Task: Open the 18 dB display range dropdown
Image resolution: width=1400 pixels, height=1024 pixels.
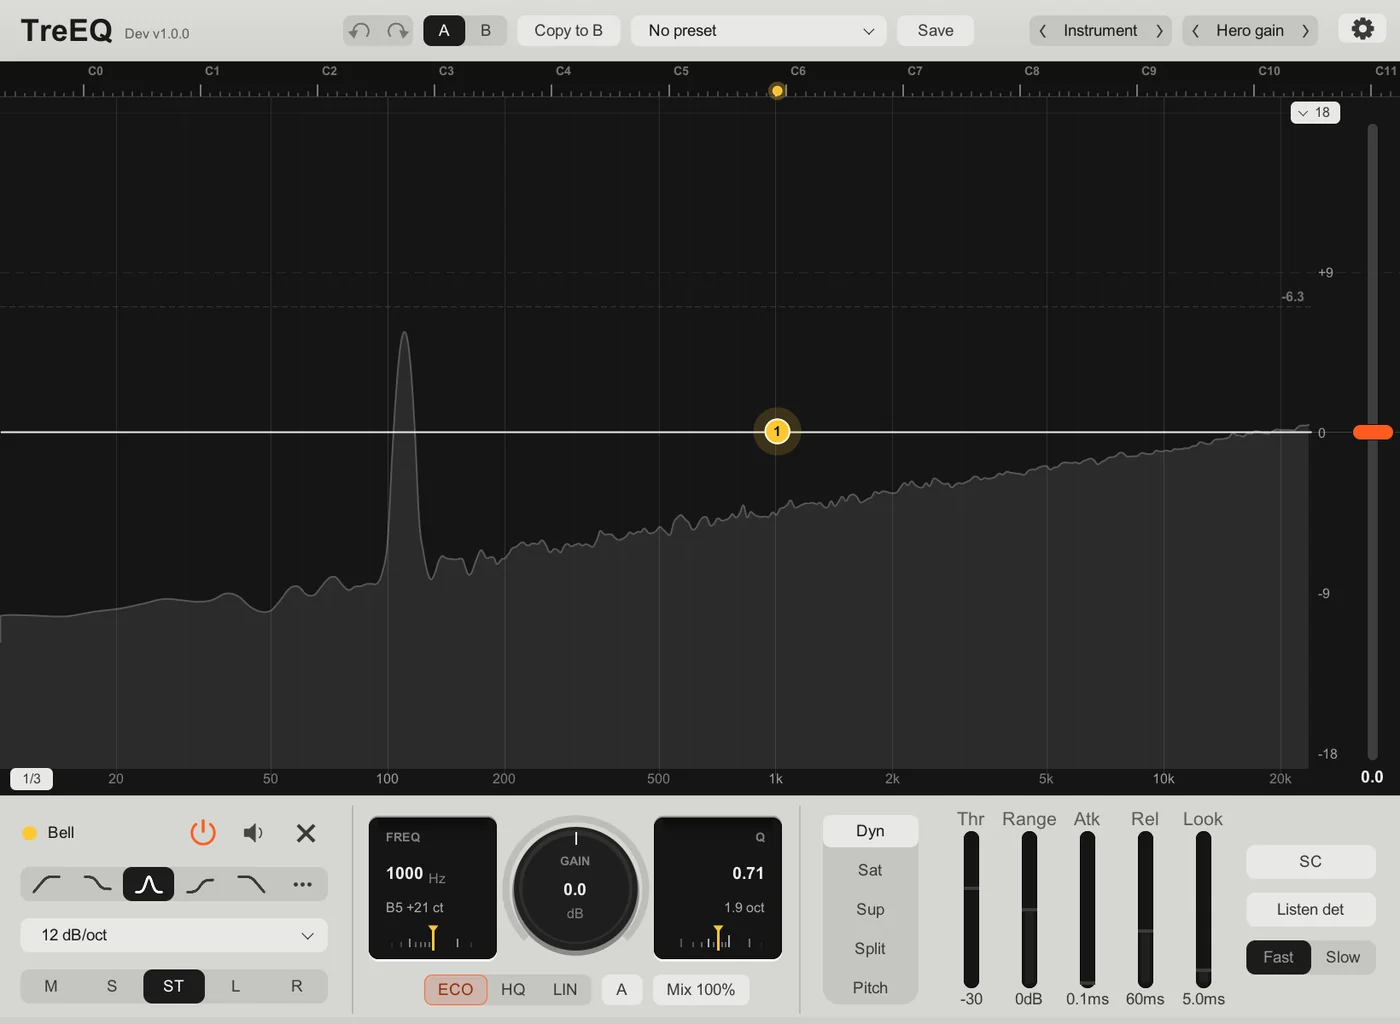Action: [1315, 112]
